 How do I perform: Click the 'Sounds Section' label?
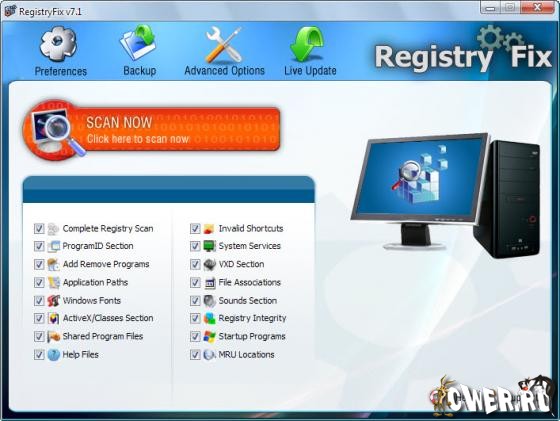click(248, 301)
